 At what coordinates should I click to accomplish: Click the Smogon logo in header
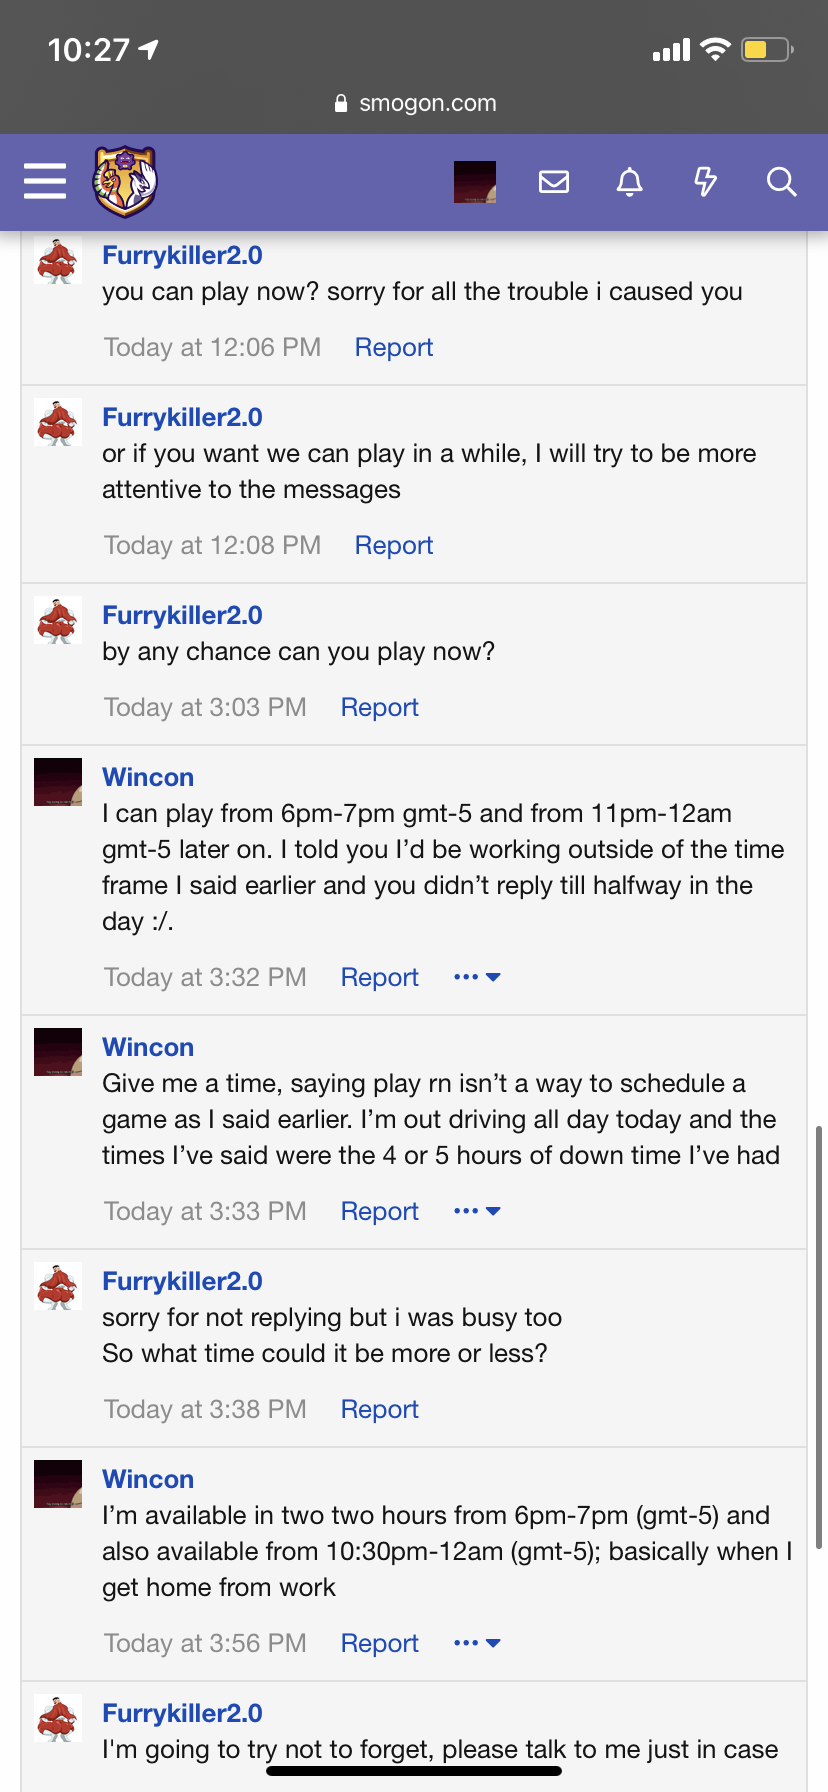pos(125,182)
